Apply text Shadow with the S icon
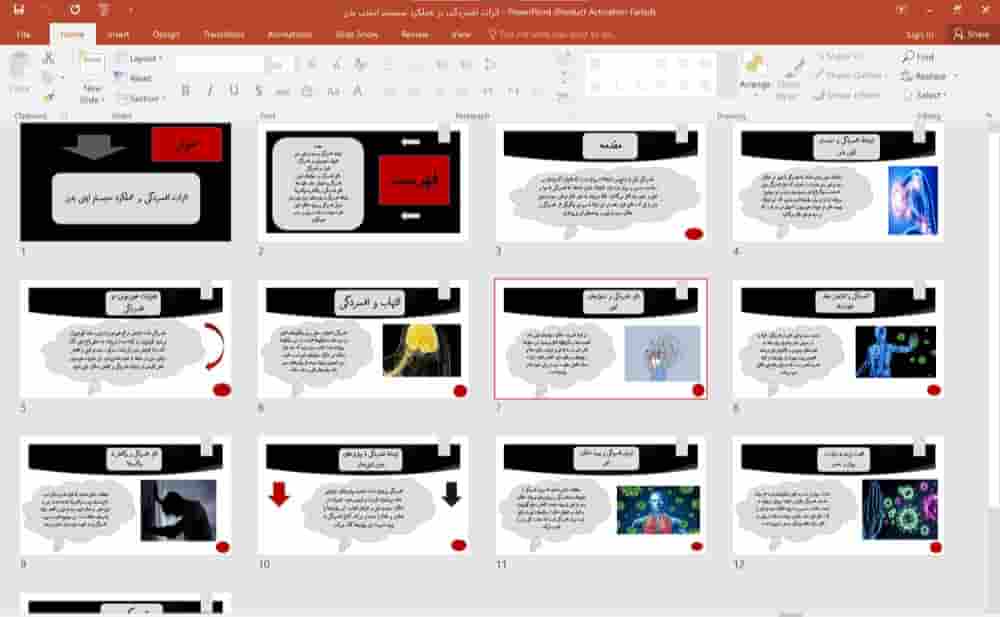Image resolution: width=1000 pixels, height=617 pixels. (259, 91)
